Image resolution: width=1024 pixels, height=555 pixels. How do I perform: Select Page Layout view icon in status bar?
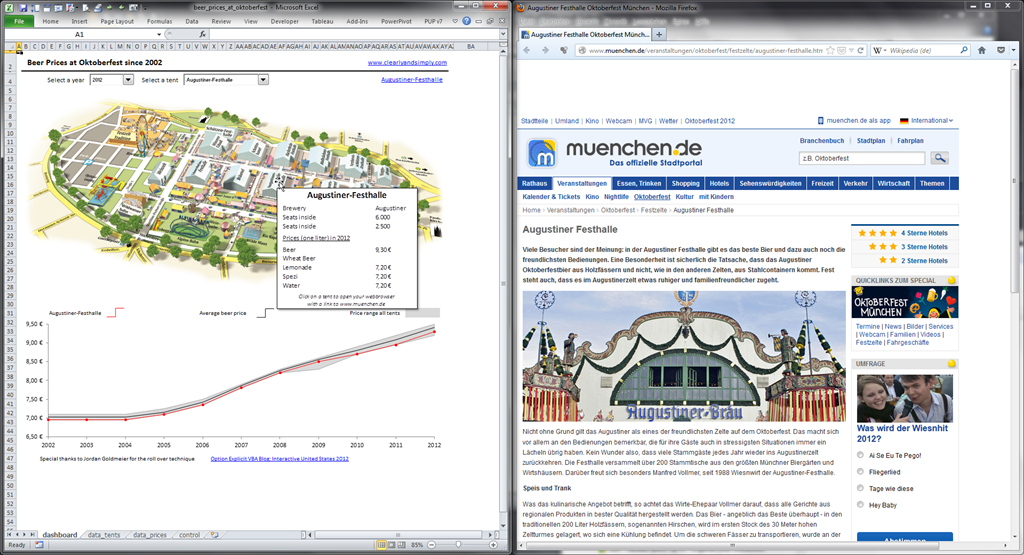click(x=392, y=545)
